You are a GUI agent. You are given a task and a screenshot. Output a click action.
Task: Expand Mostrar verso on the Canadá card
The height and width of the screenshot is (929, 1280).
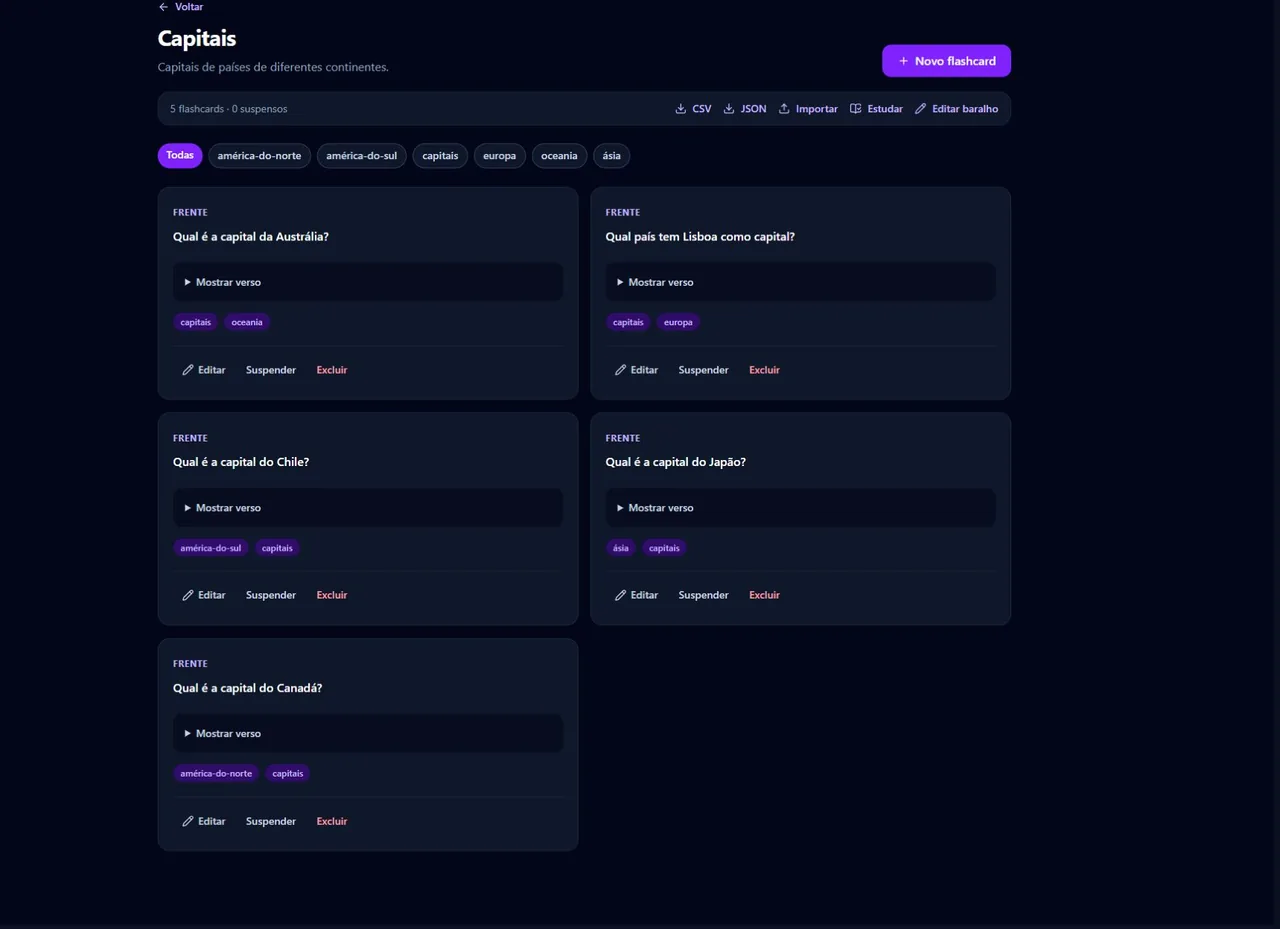pyautogui.click(x=368, y=733)
